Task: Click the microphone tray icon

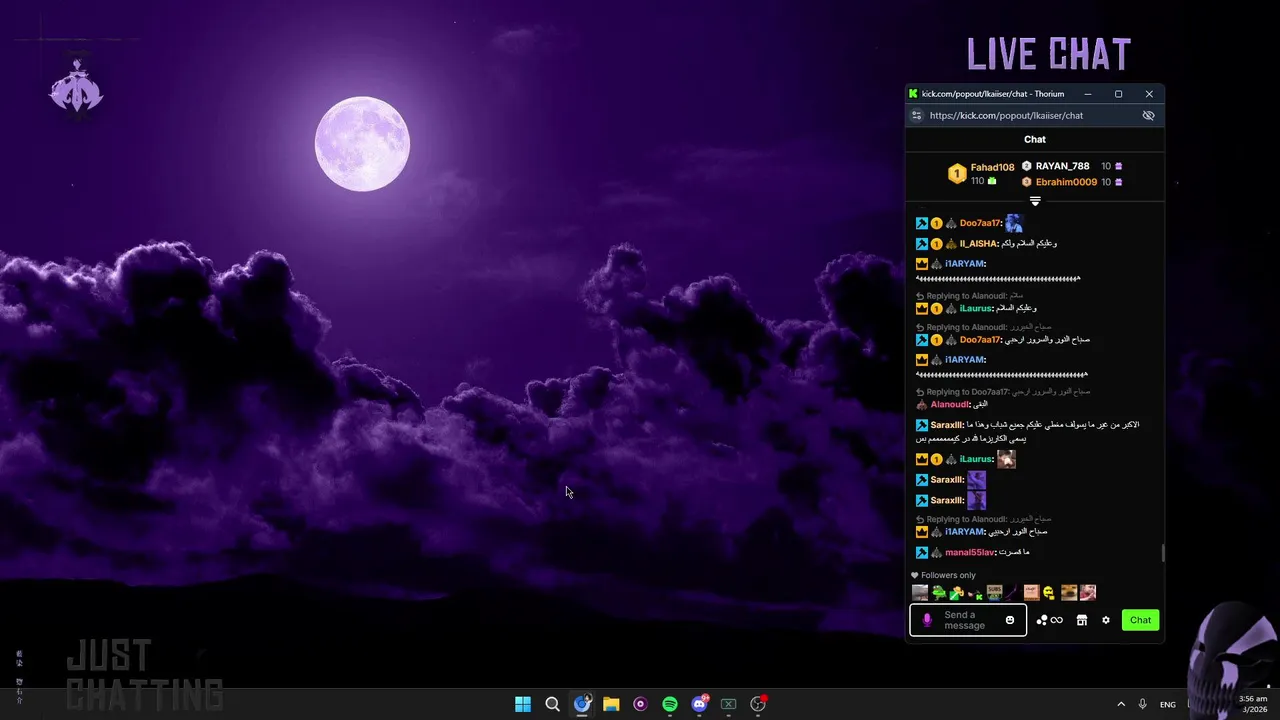Action: click(x=1142, y=704)
